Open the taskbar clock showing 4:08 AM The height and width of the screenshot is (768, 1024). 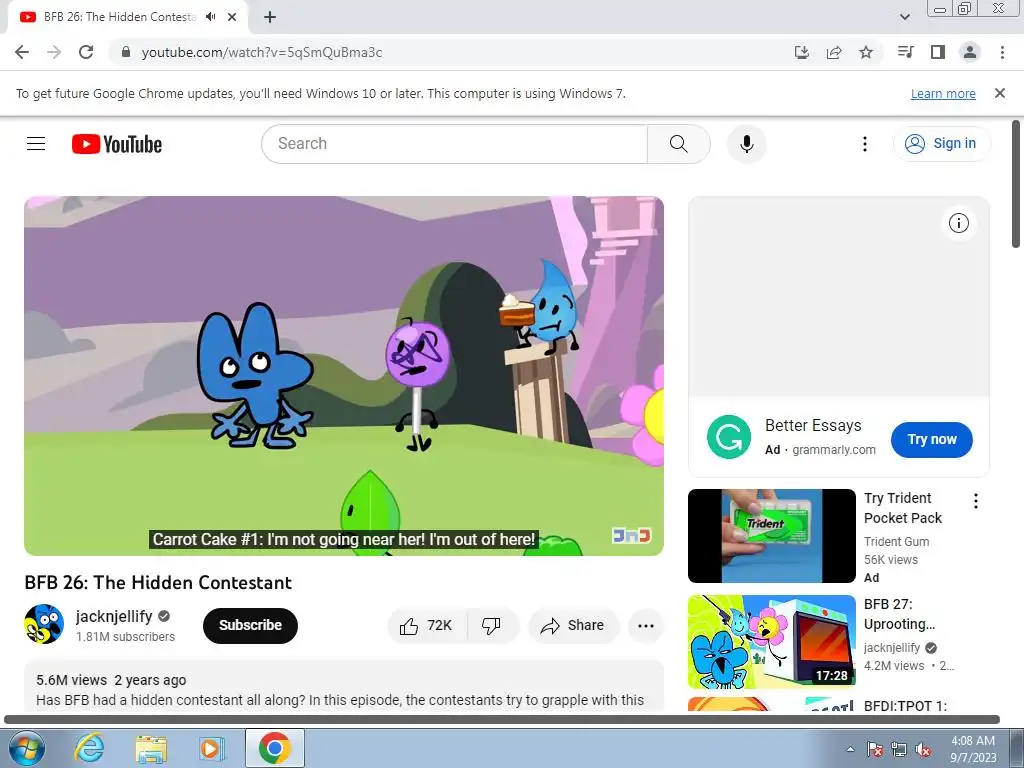coord(973,748)
